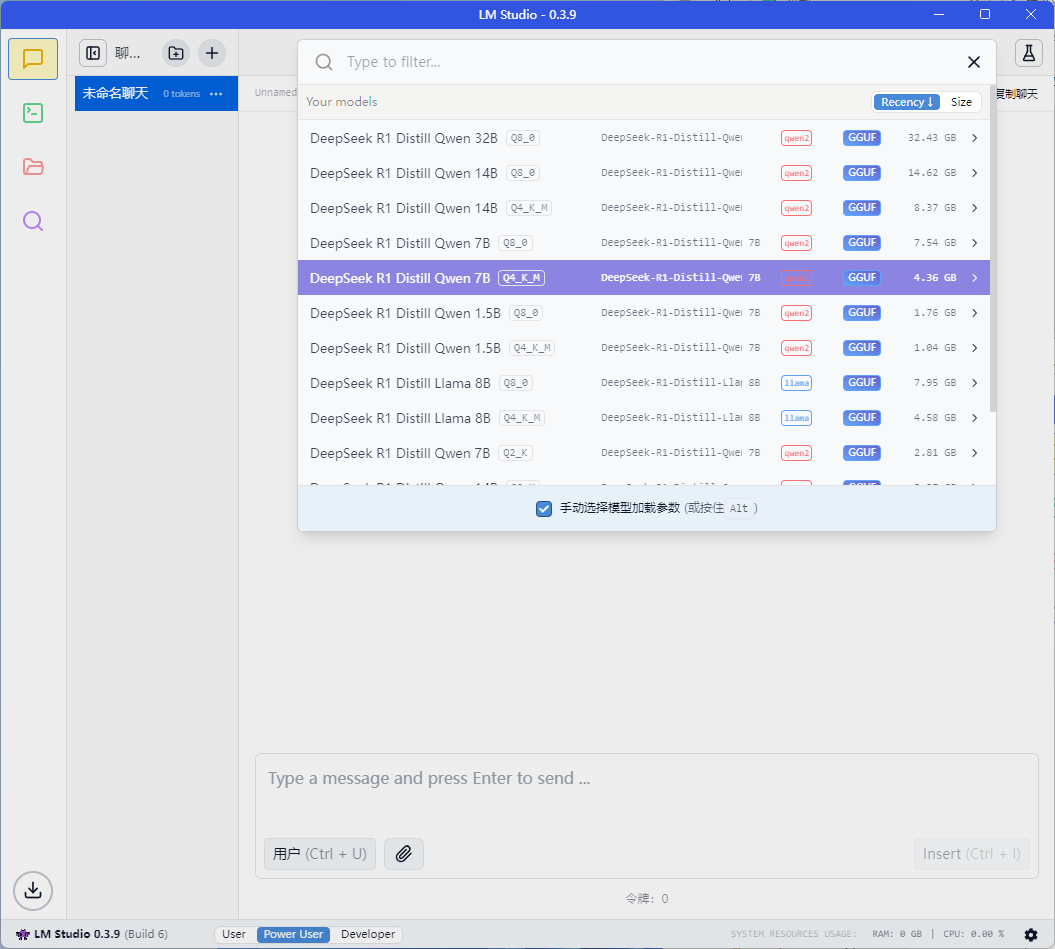Click the 令牌: 0 token counter
The width and height of the screenshot is (1055, 949).
pos(647,899)
